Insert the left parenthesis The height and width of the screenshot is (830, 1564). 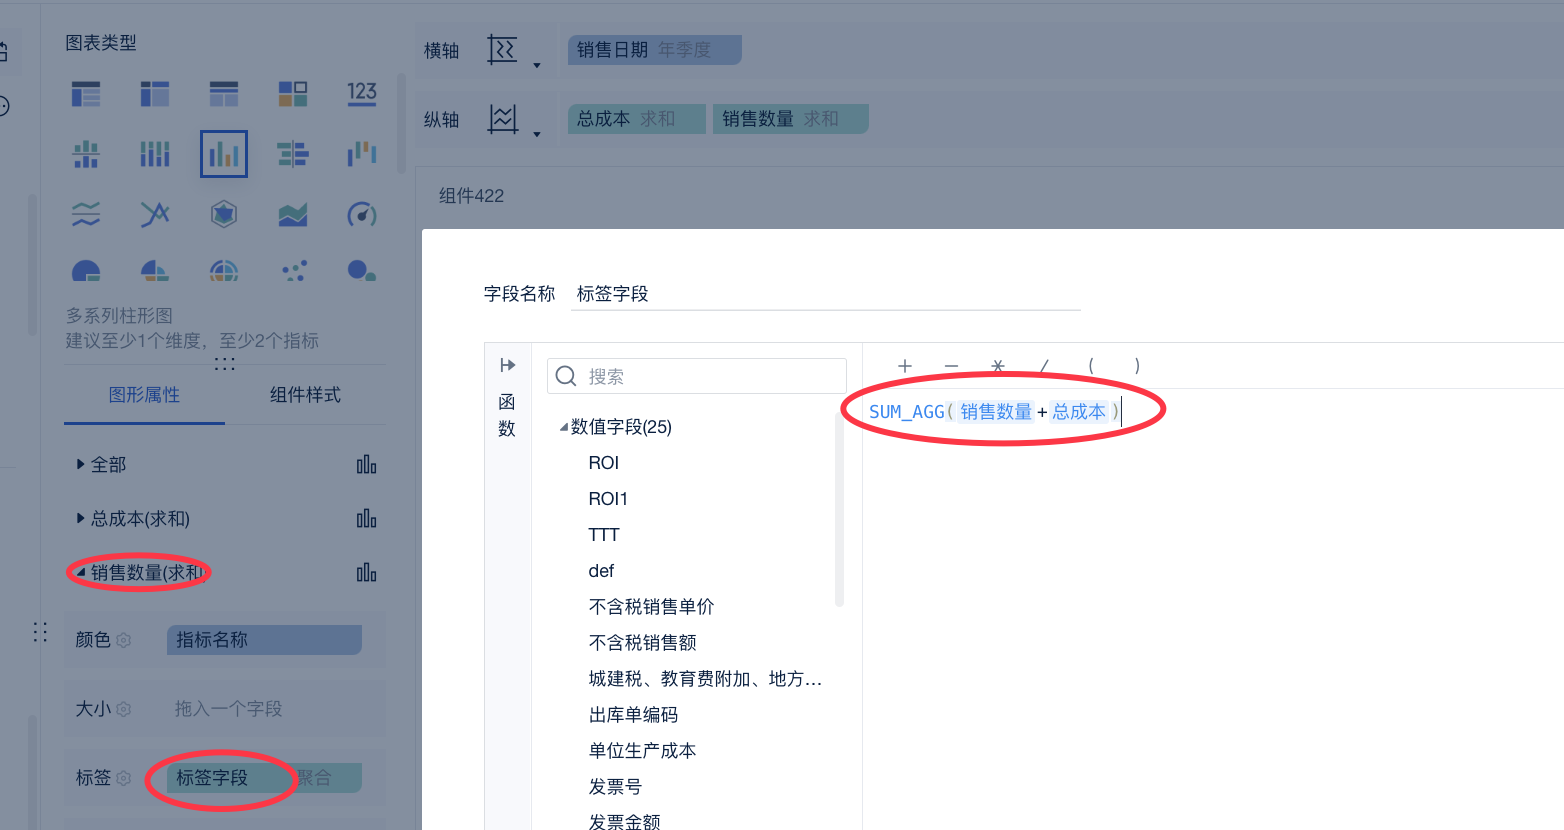[1091, 366]
